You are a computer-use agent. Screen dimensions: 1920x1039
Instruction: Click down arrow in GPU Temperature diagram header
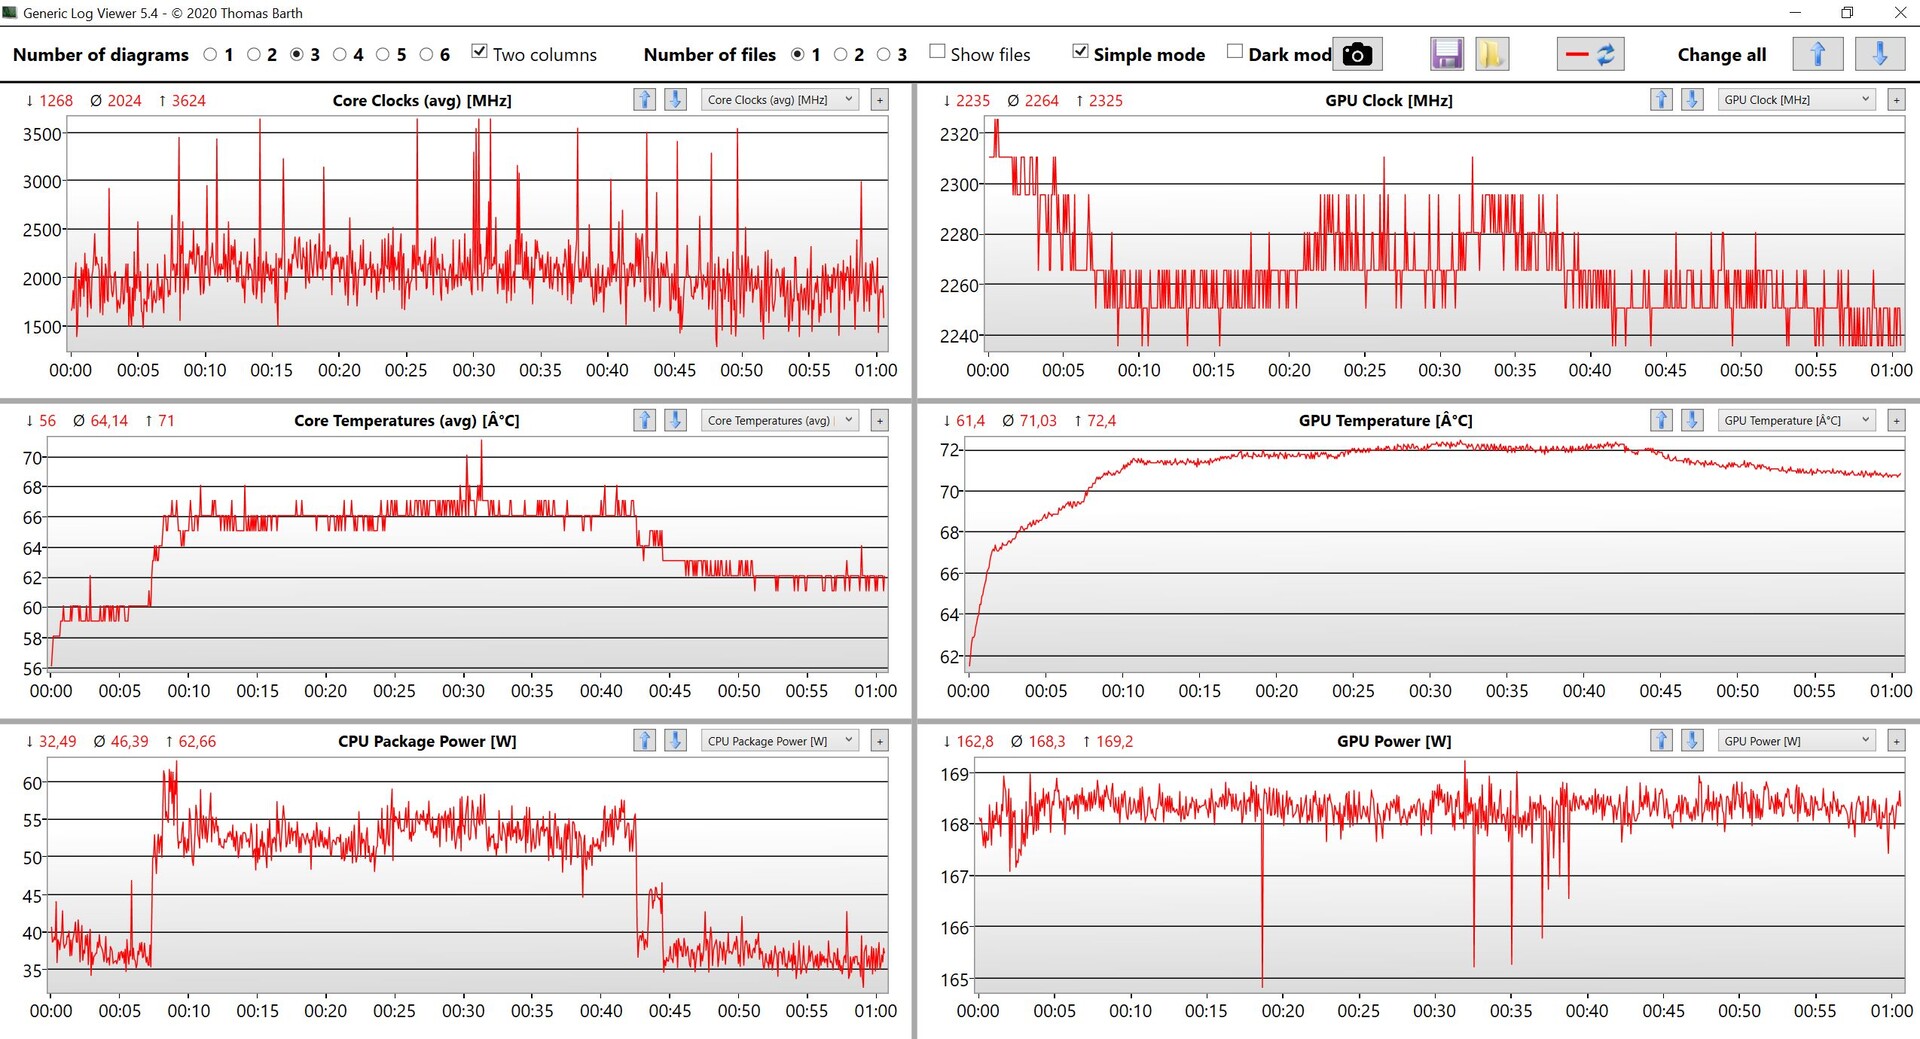click(x=1692, y=420)
